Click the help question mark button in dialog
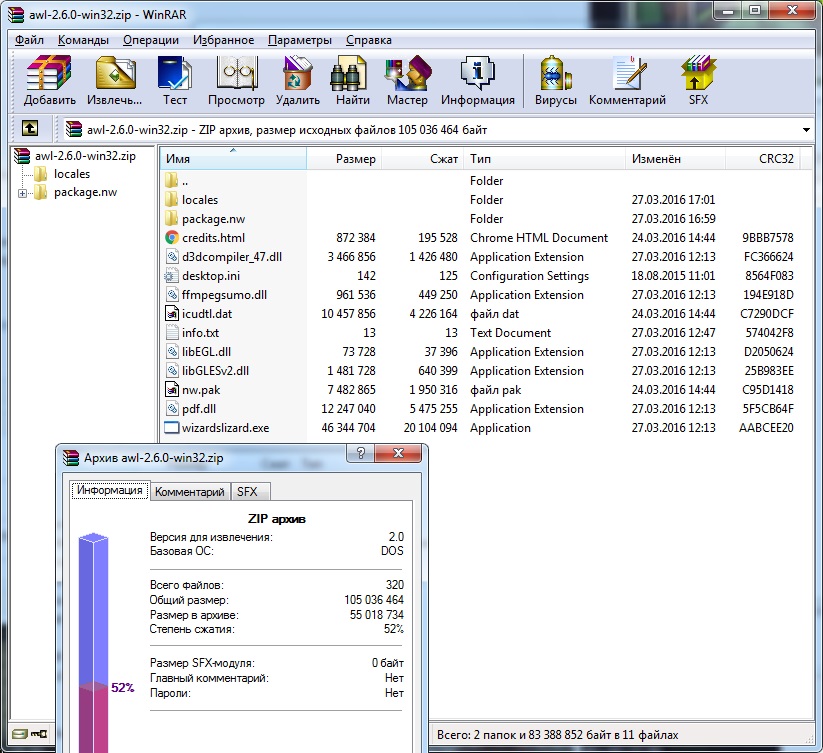 [x=360, y=453]
